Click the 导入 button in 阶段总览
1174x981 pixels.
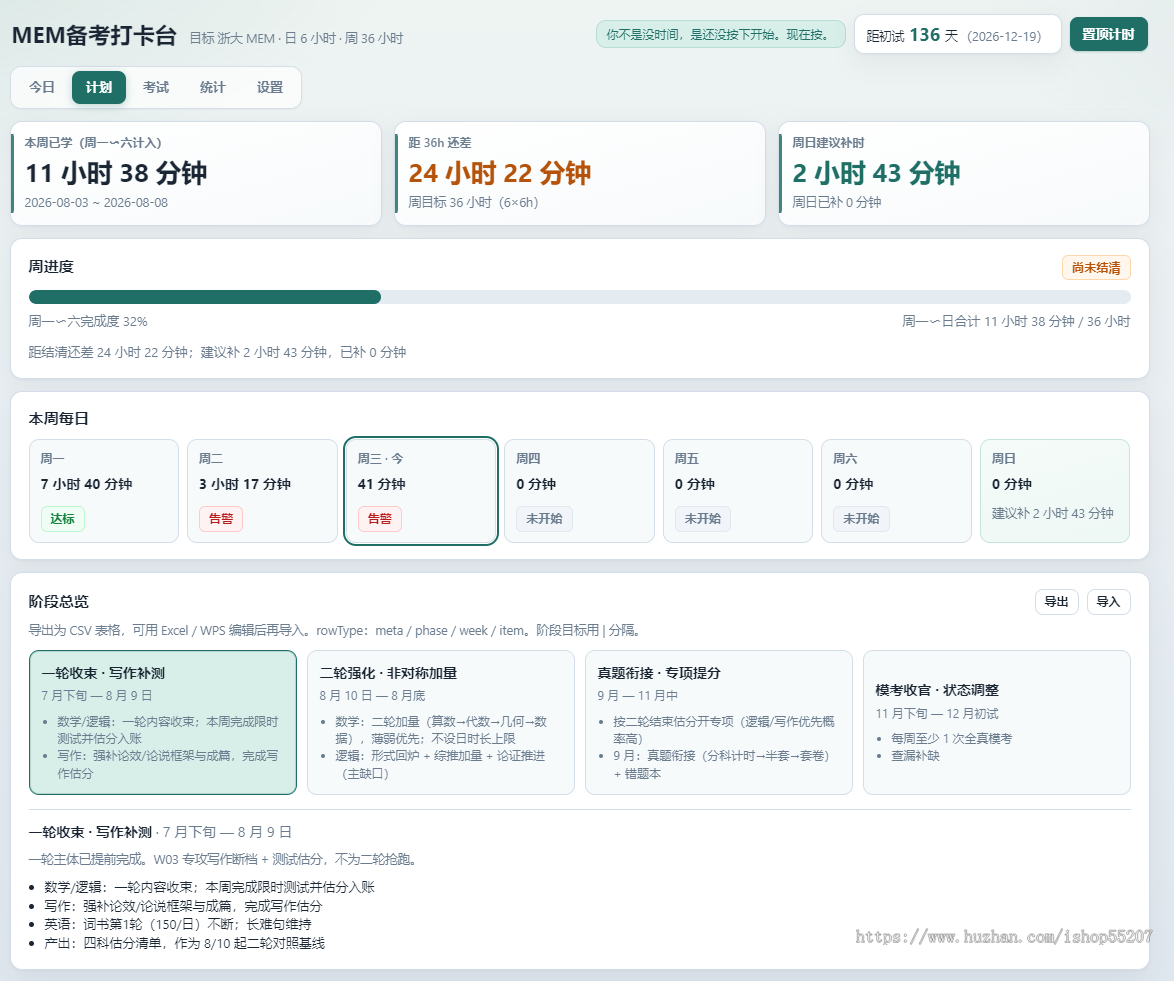point(1108,602)
